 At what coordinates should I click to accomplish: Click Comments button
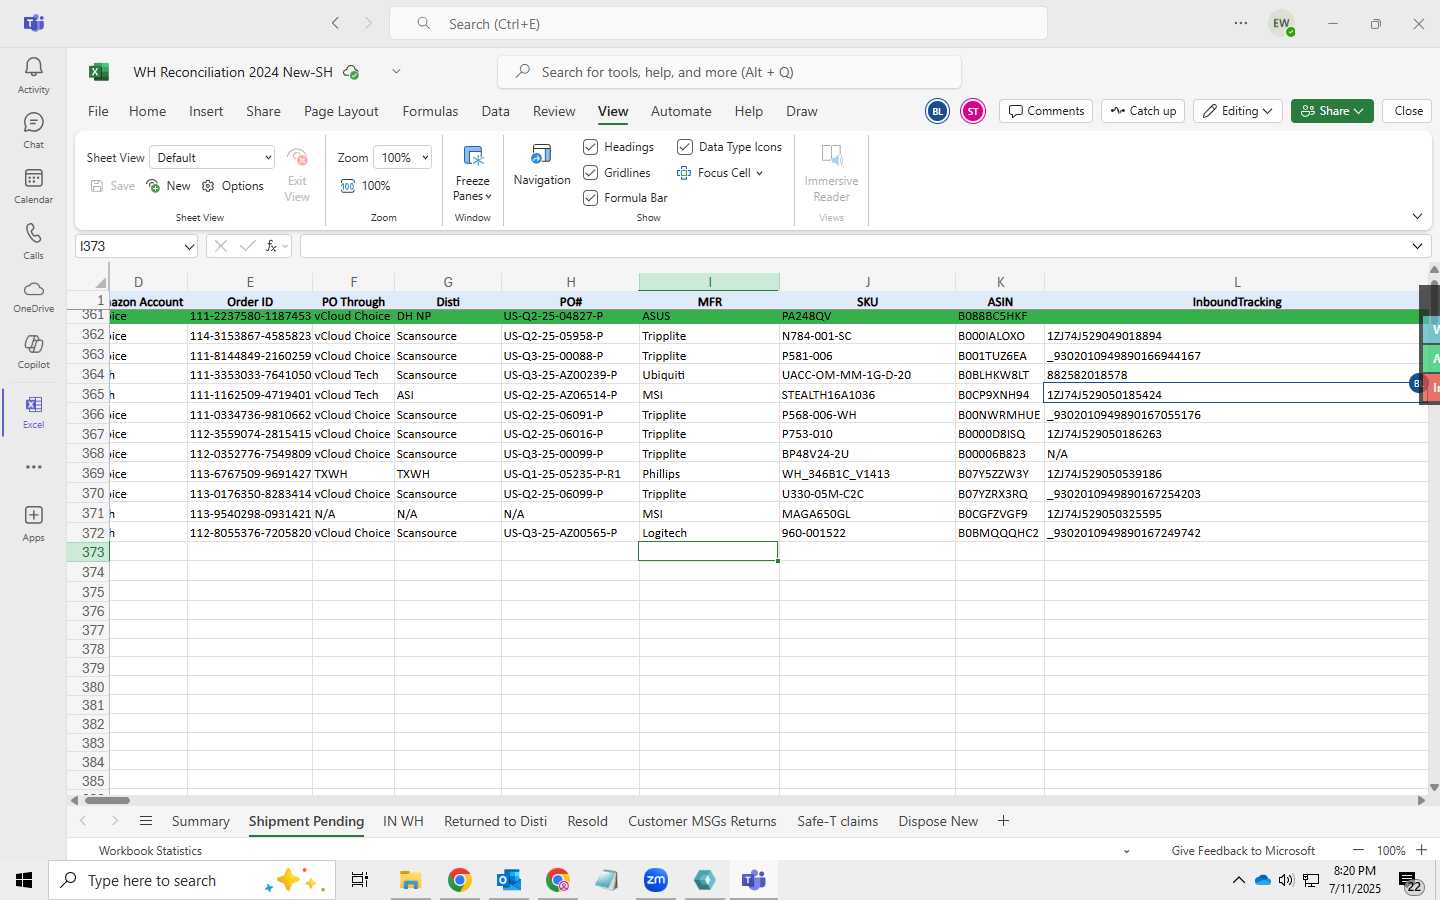click(1046, 111)
